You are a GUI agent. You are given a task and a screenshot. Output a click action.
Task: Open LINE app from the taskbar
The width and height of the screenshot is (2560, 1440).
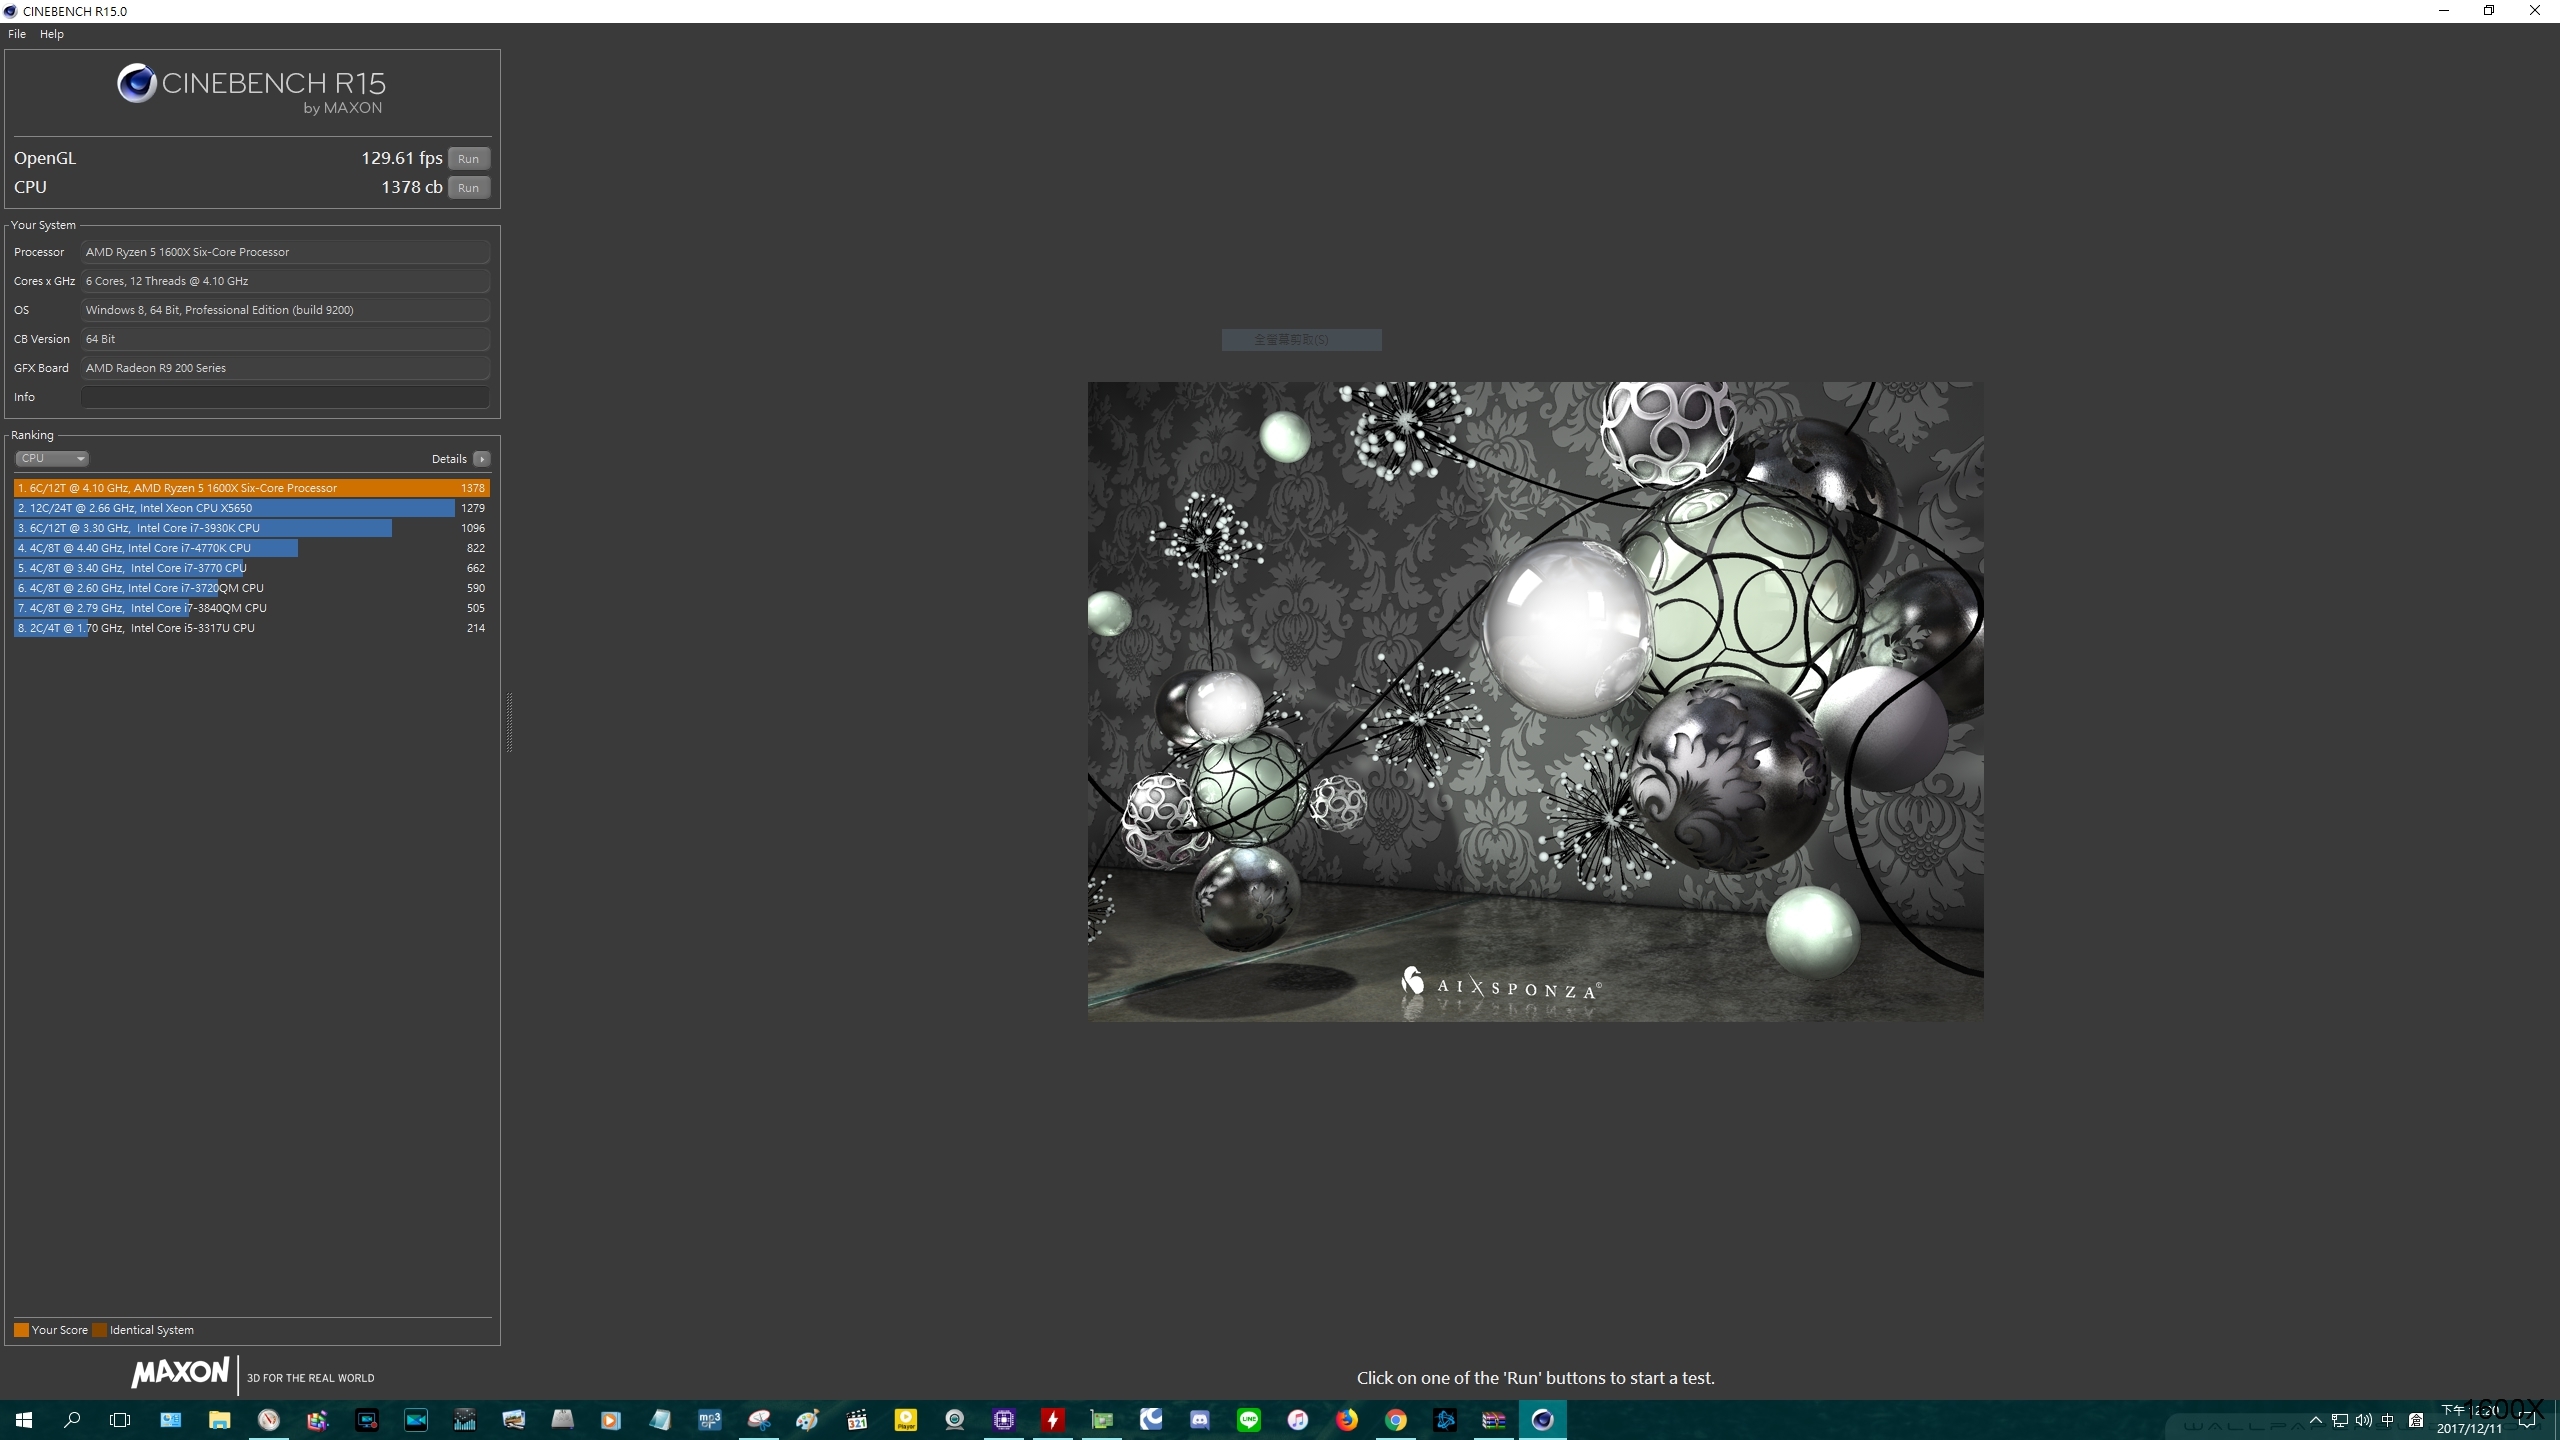click(1249, 1420)
